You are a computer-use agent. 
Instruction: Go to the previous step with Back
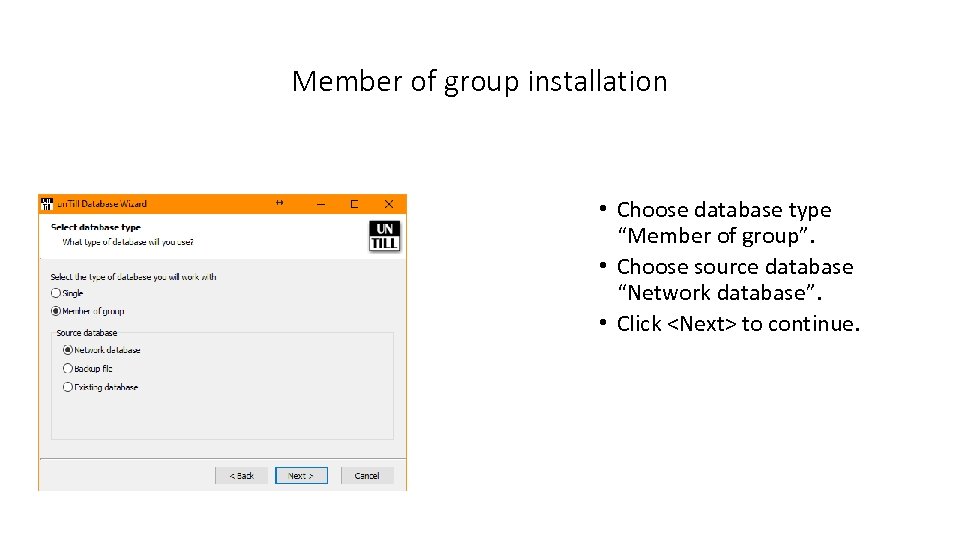point(242,476)
